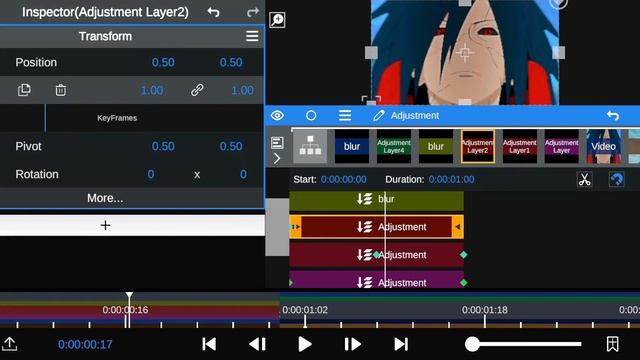Adjust the timeline zoom slider handle
This screenshot has height=360, width=640.
[472, 344]
